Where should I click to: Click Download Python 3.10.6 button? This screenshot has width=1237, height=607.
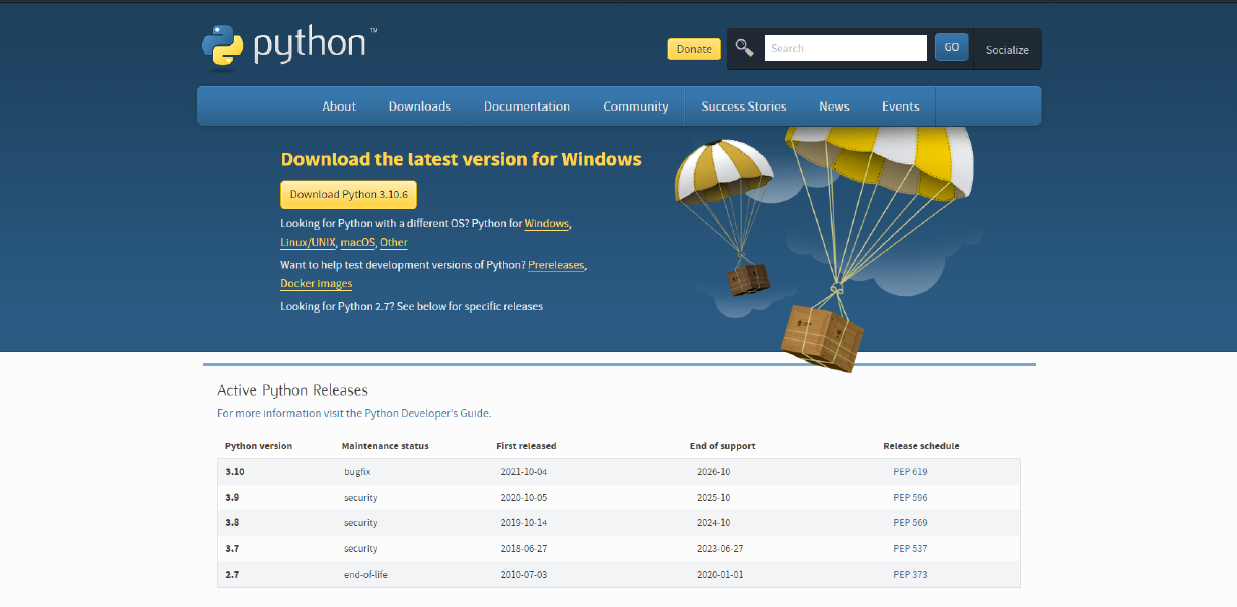349,195
